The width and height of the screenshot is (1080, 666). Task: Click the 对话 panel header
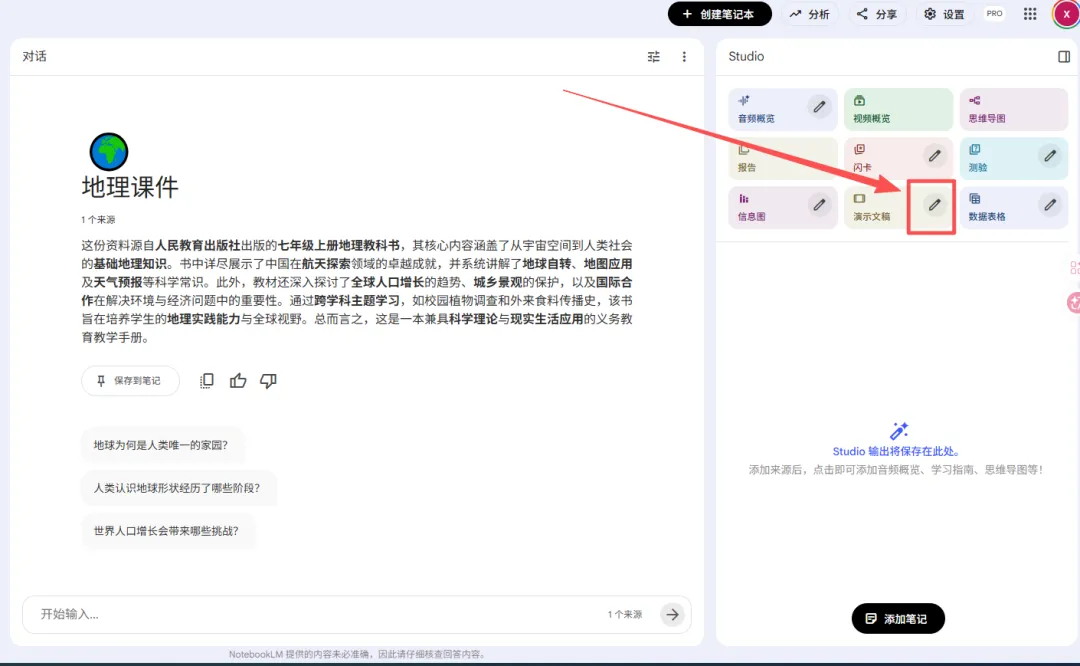pyautogui.click(x=34, y=56)
